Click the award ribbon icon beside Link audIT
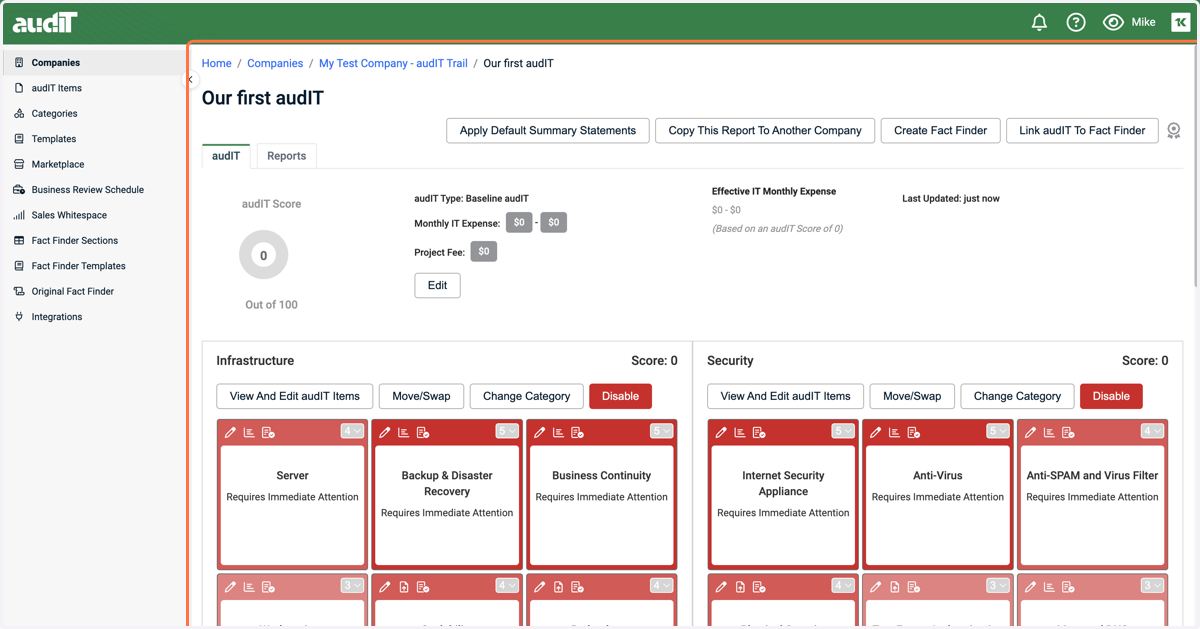 tap(1174, 131)
